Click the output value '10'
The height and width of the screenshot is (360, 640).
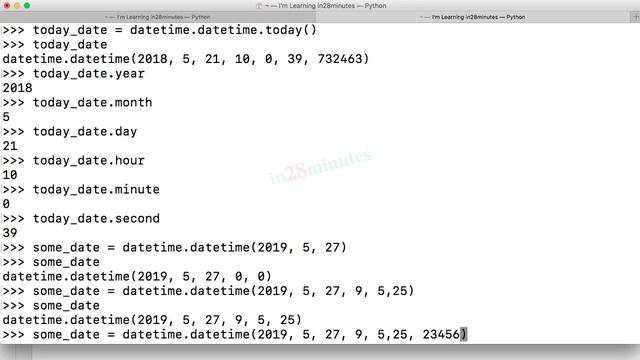coord(10,175)
